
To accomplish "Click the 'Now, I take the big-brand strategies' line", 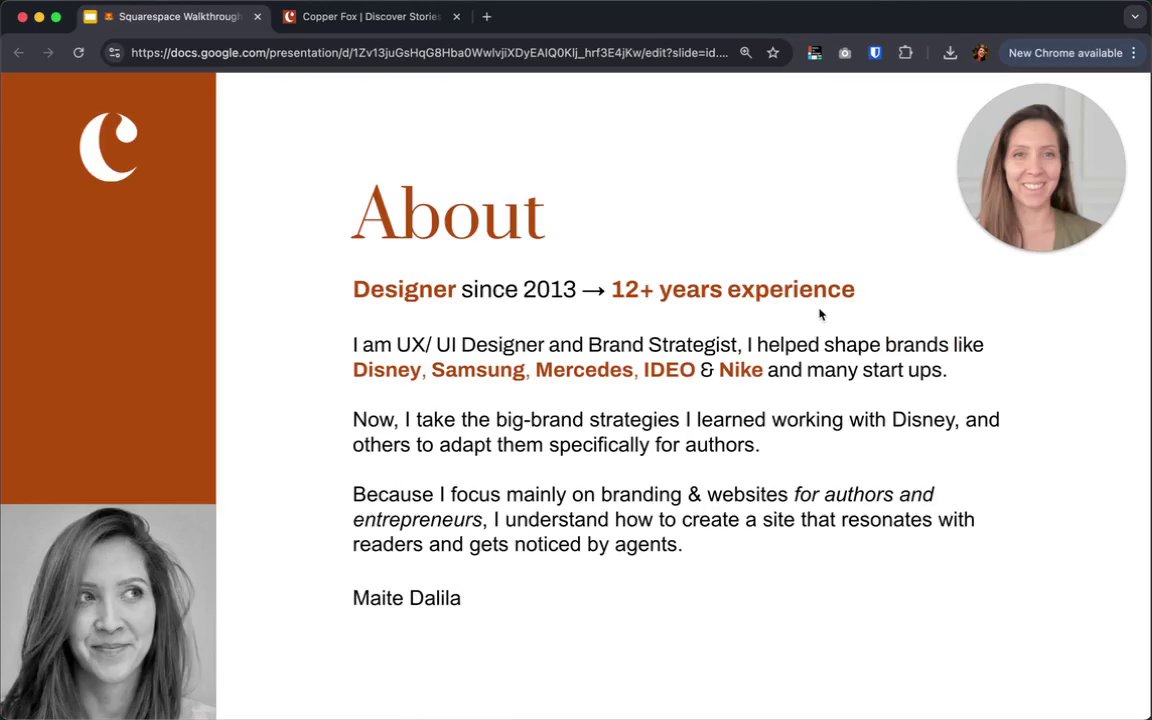I will [676, 420].
